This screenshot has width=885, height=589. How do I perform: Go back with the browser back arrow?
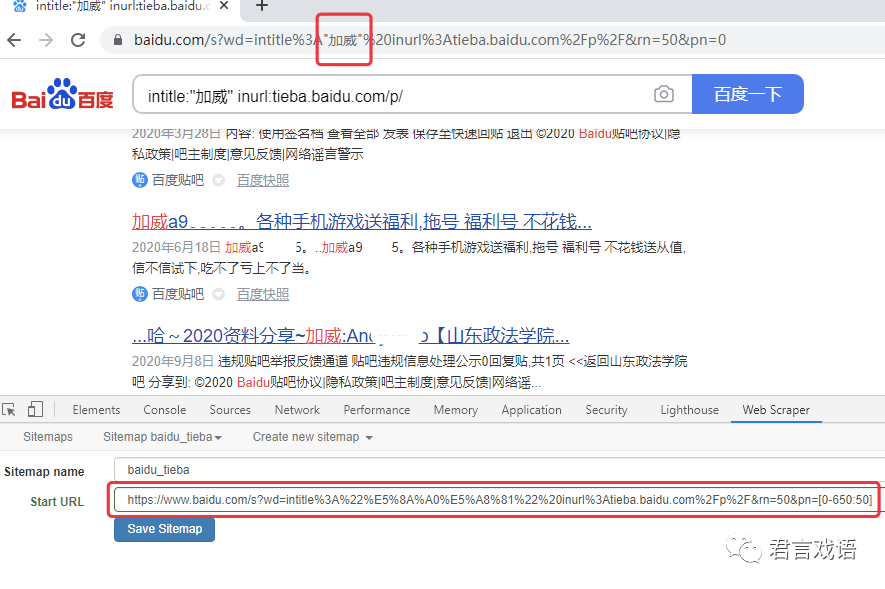click(x=14, y=40)
